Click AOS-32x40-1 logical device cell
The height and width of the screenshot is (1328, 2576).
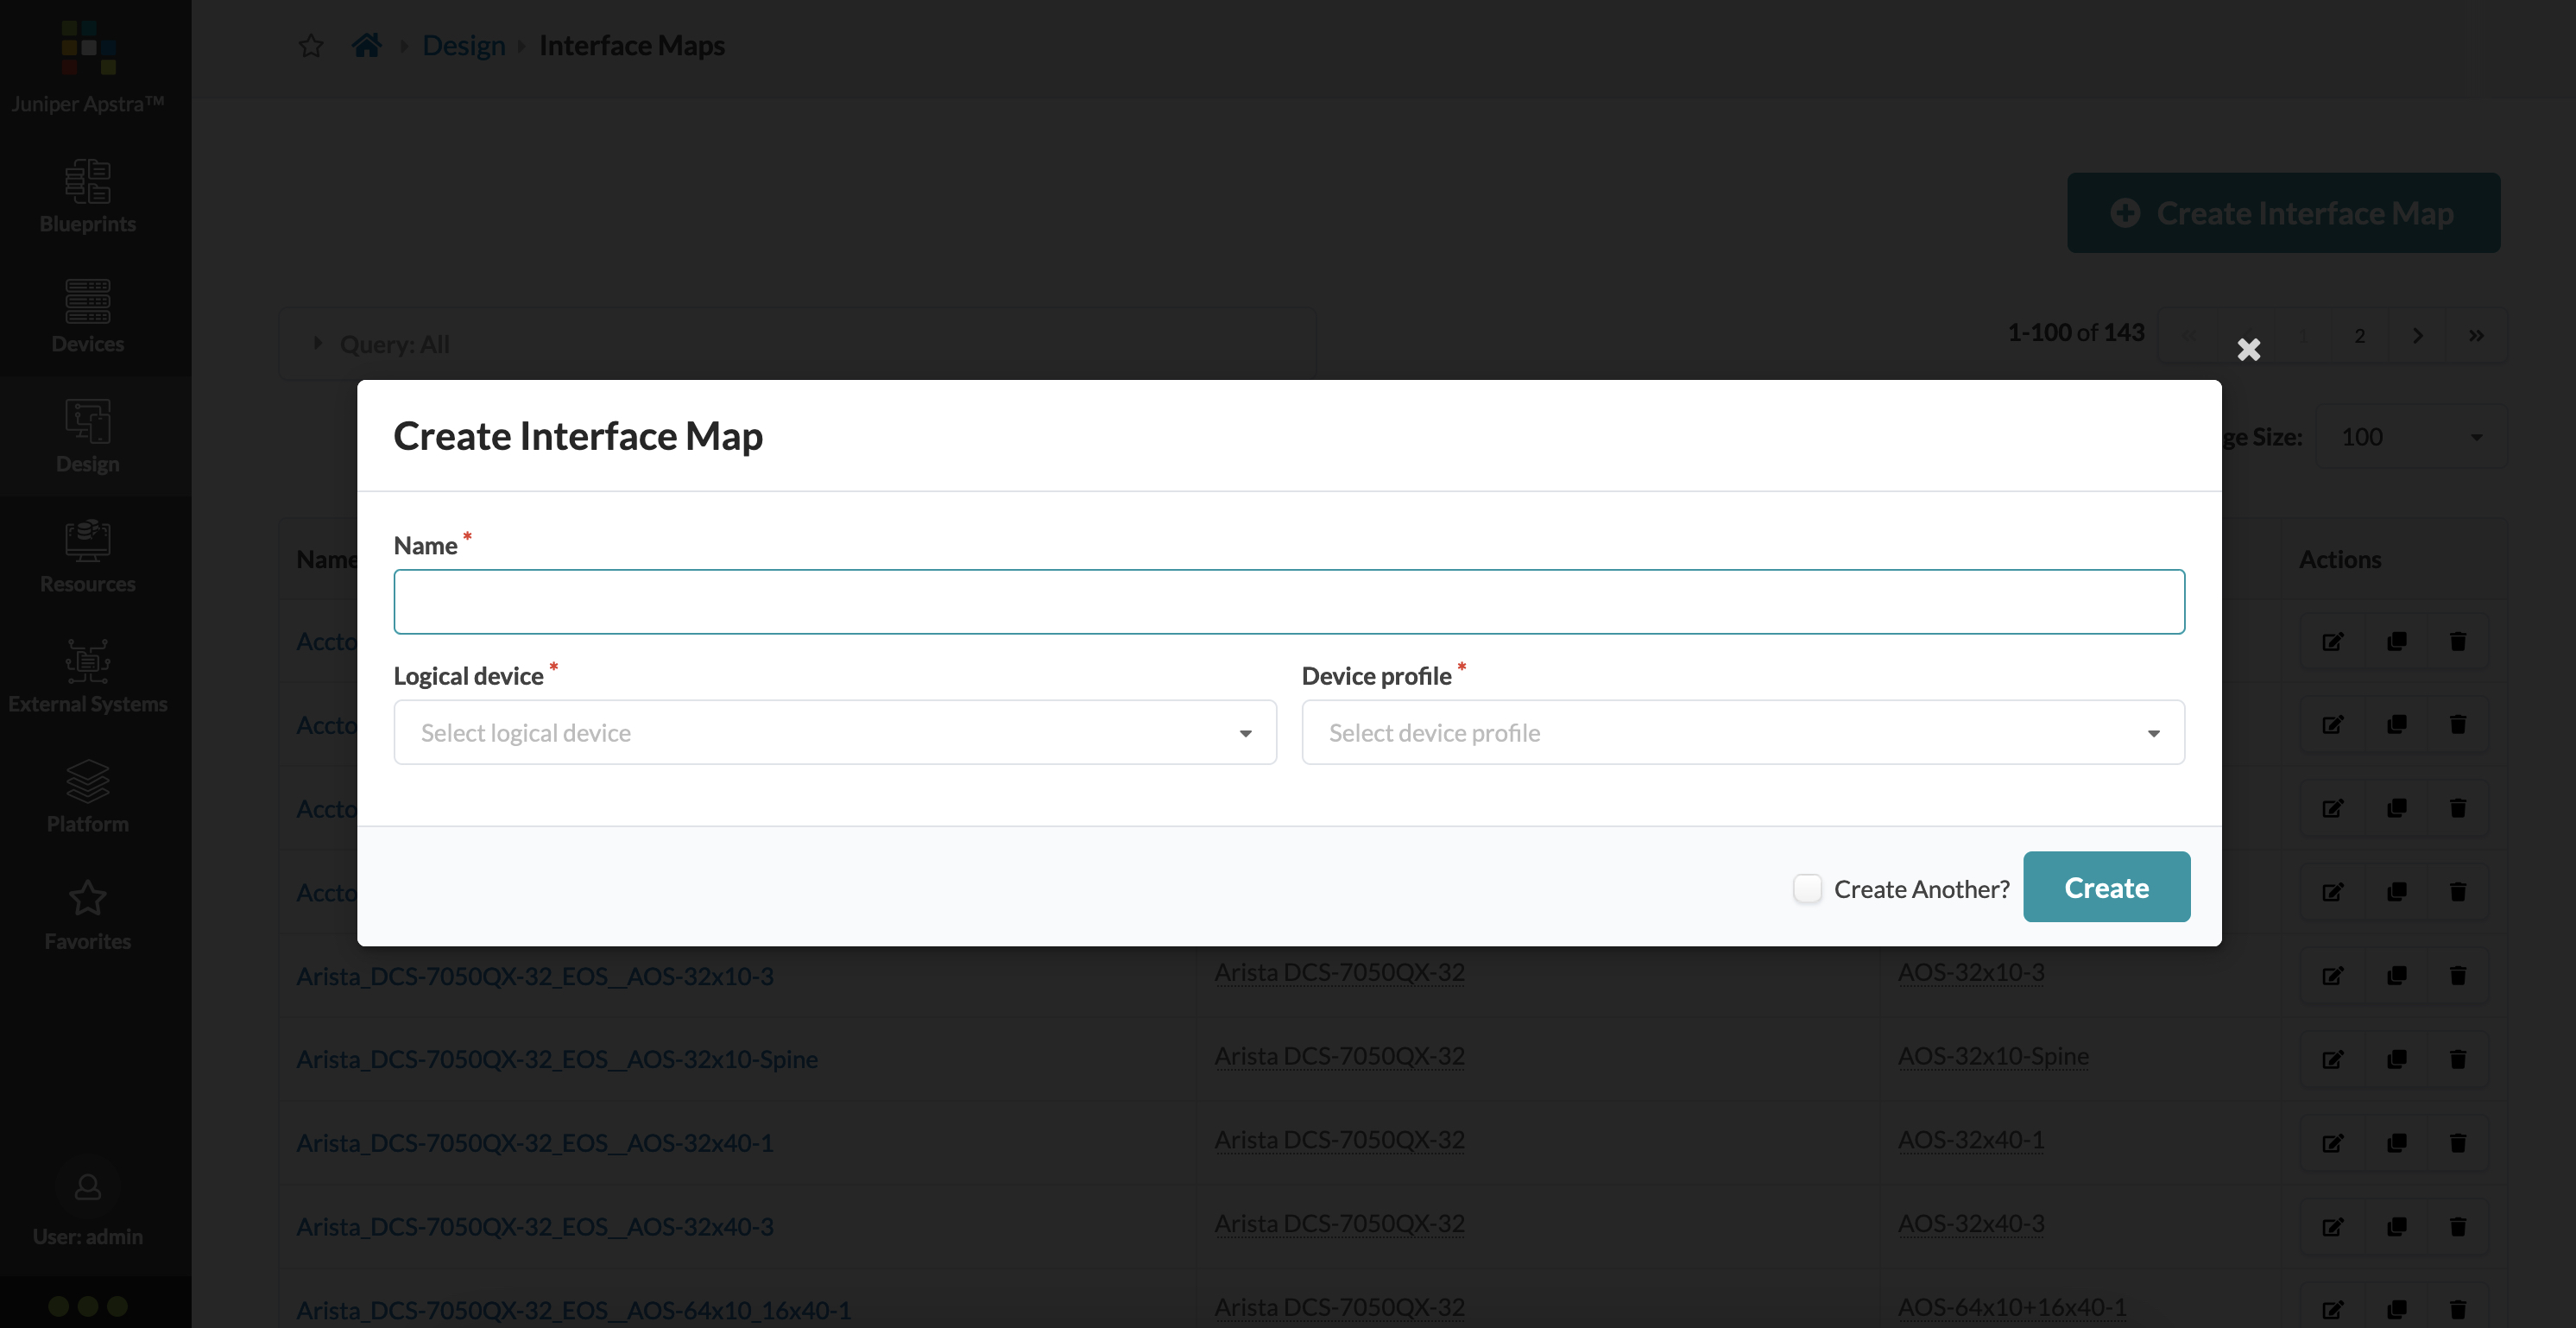click(x=1971, y=1140)
